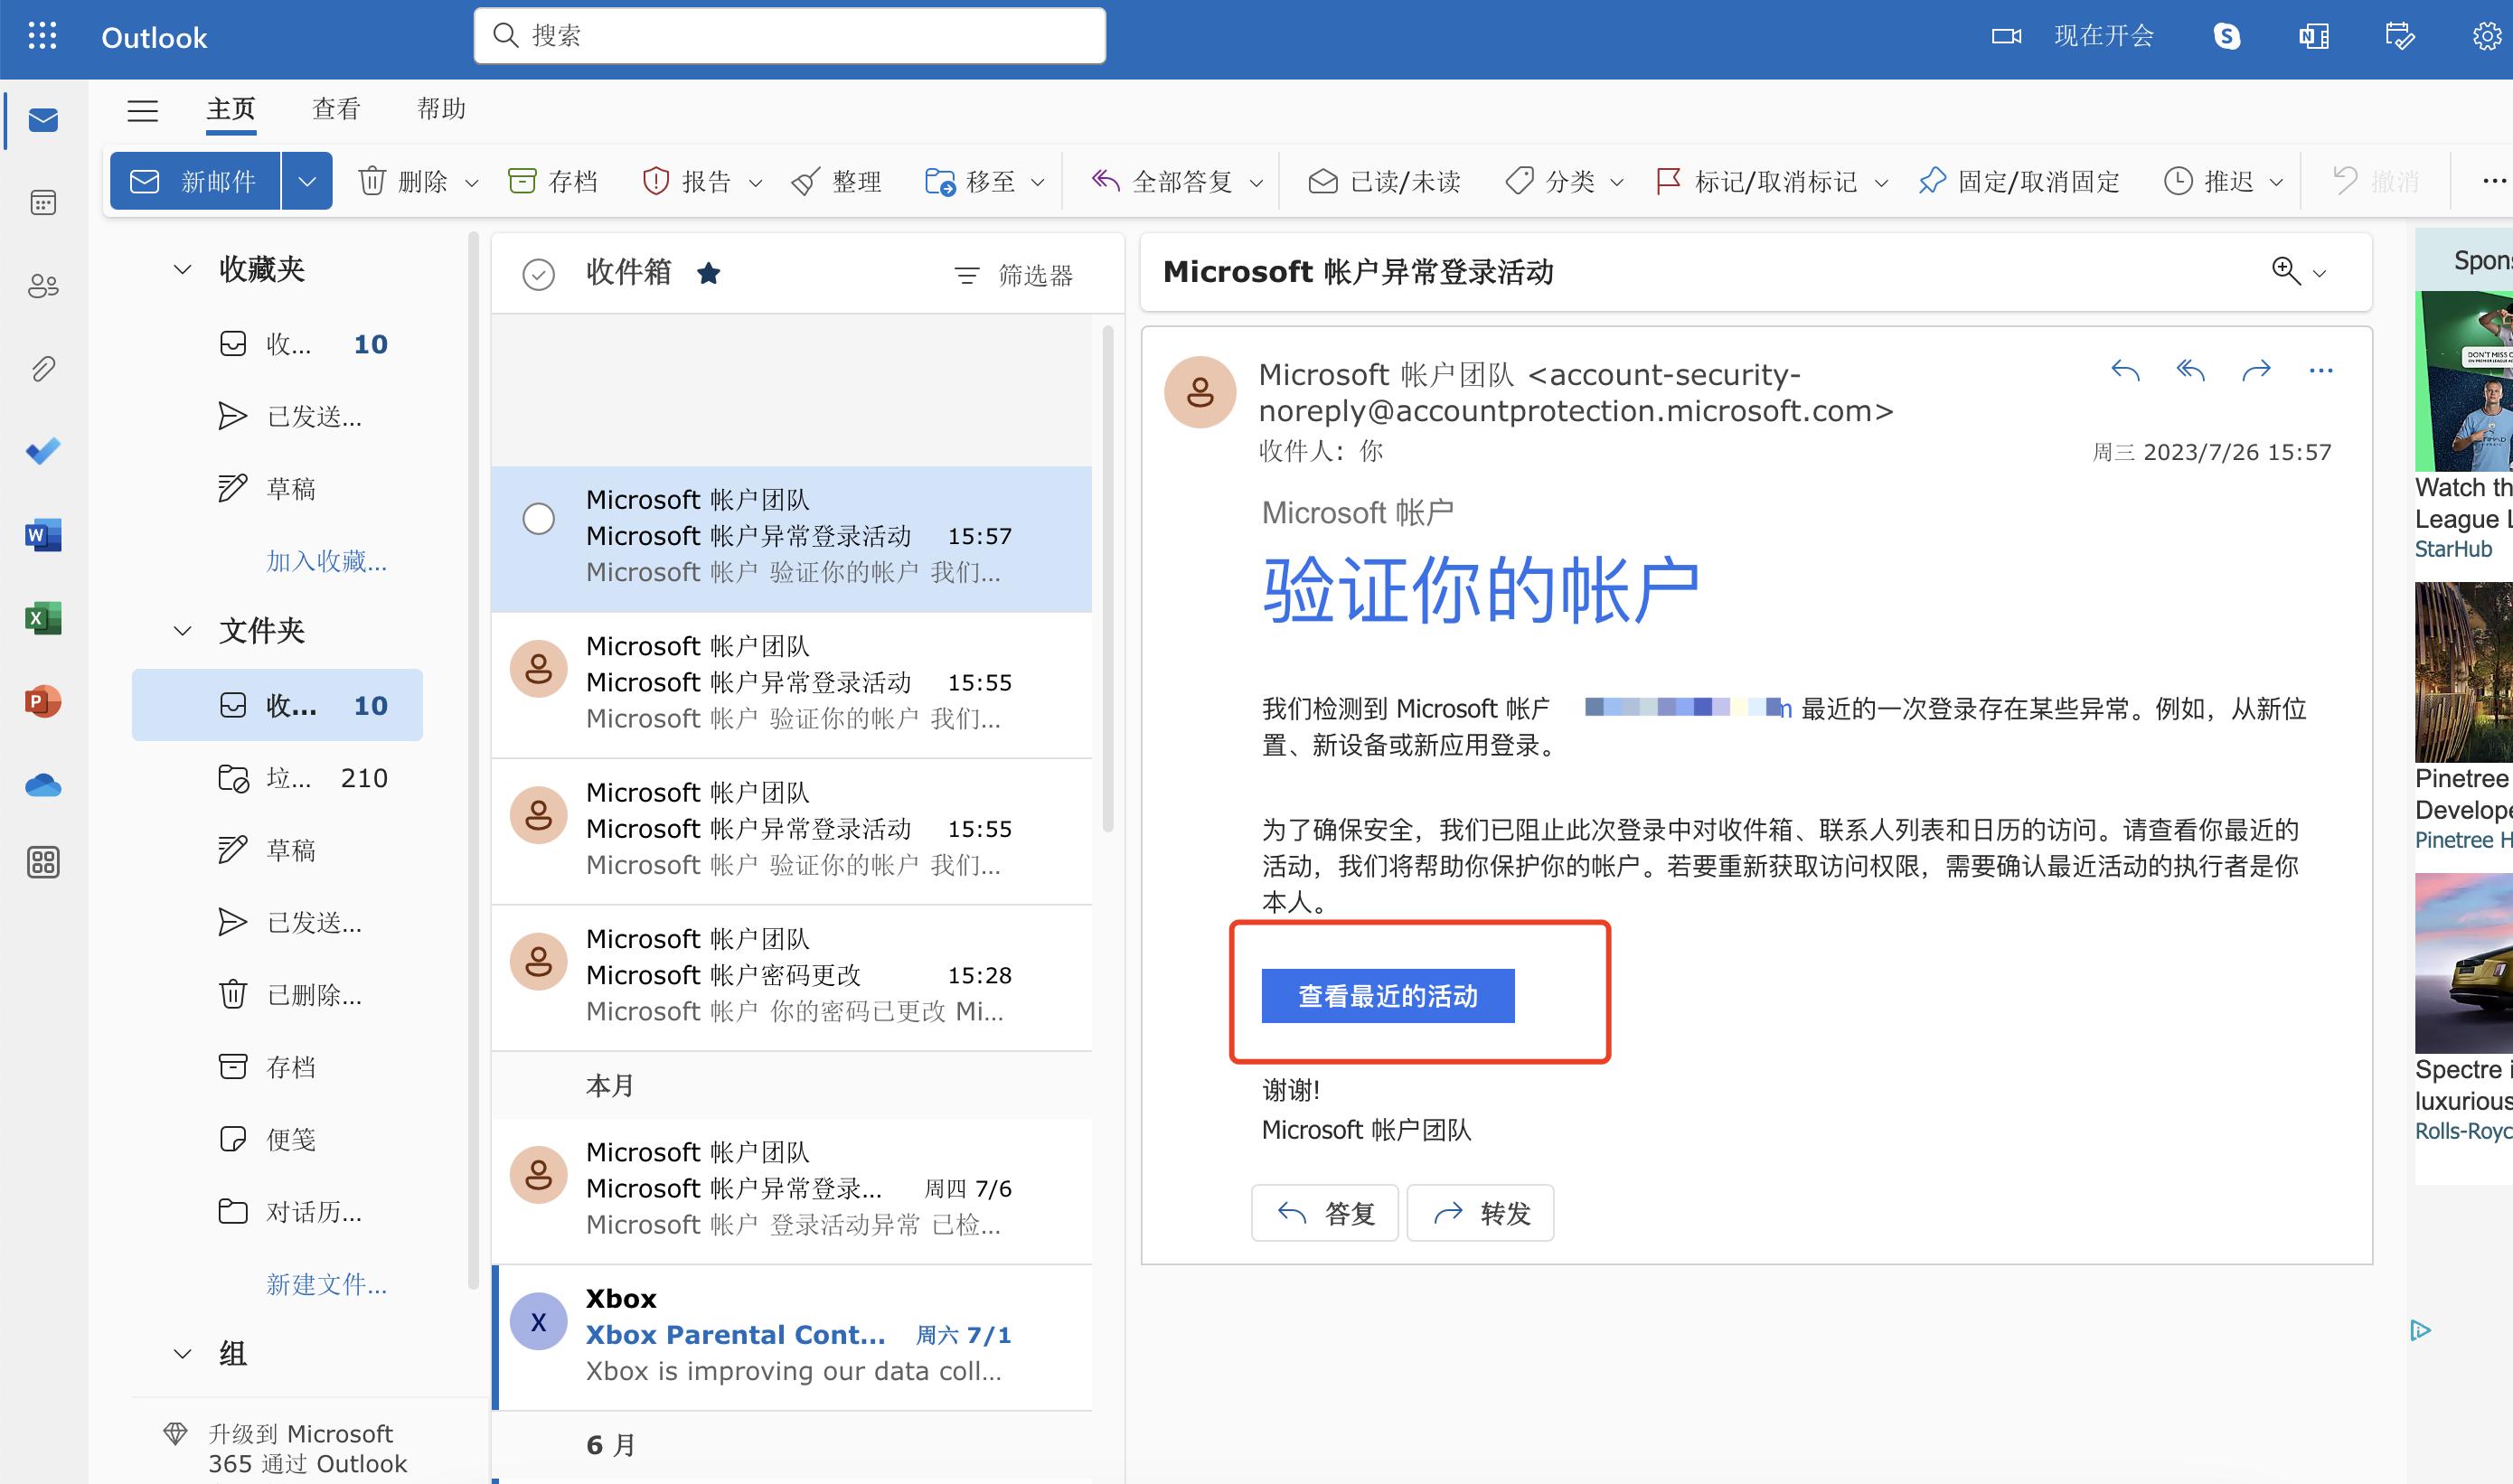The image size is (2513, 1484).
Task: Switch to the 帮助 tab
Action: coord(441,109)
